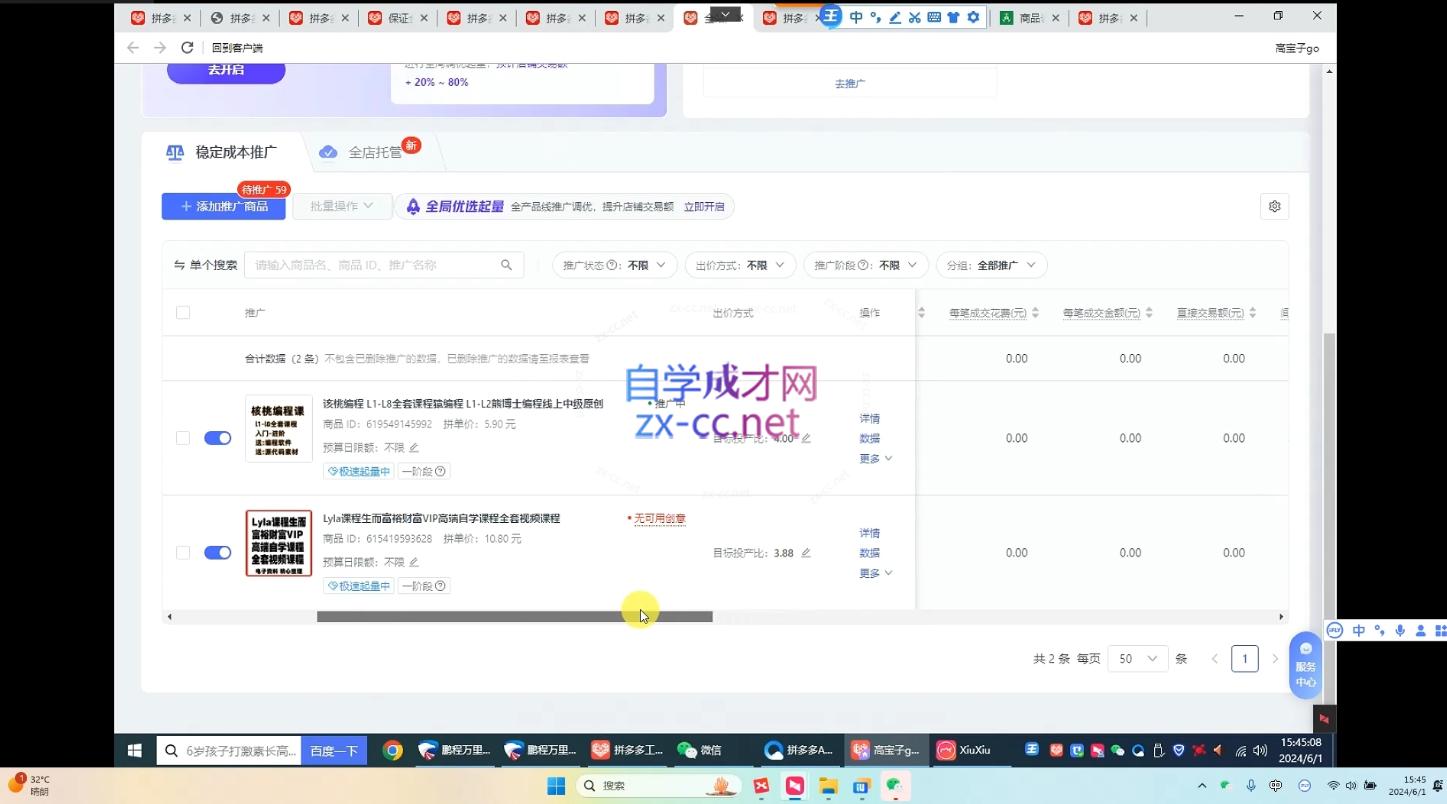This screenshot has width=1447, height=804.
Task: Open the 高宝子g... taskbar window
Action: click(x=886, y=750)
